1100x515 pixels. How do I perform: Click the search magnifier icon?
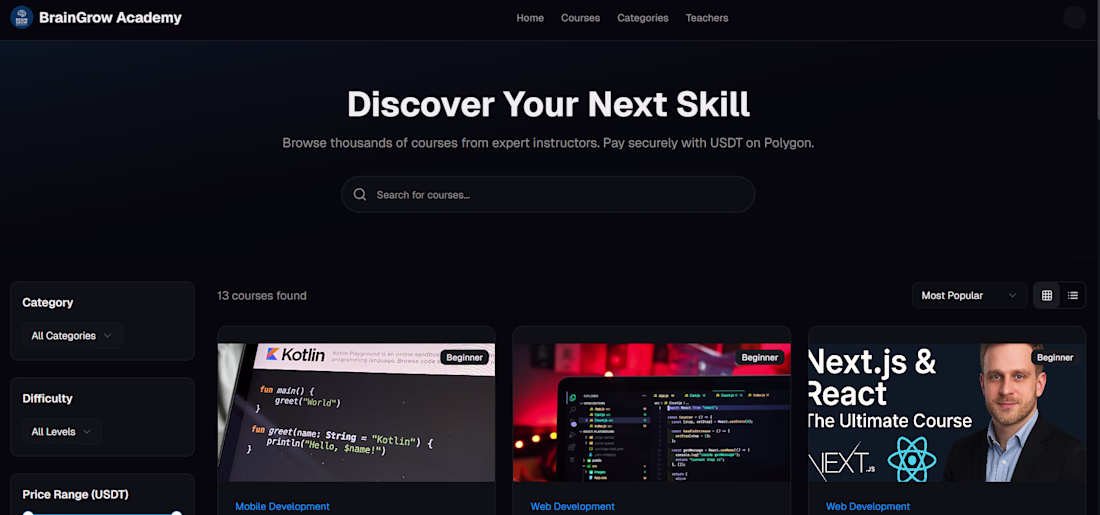(360, 194)
